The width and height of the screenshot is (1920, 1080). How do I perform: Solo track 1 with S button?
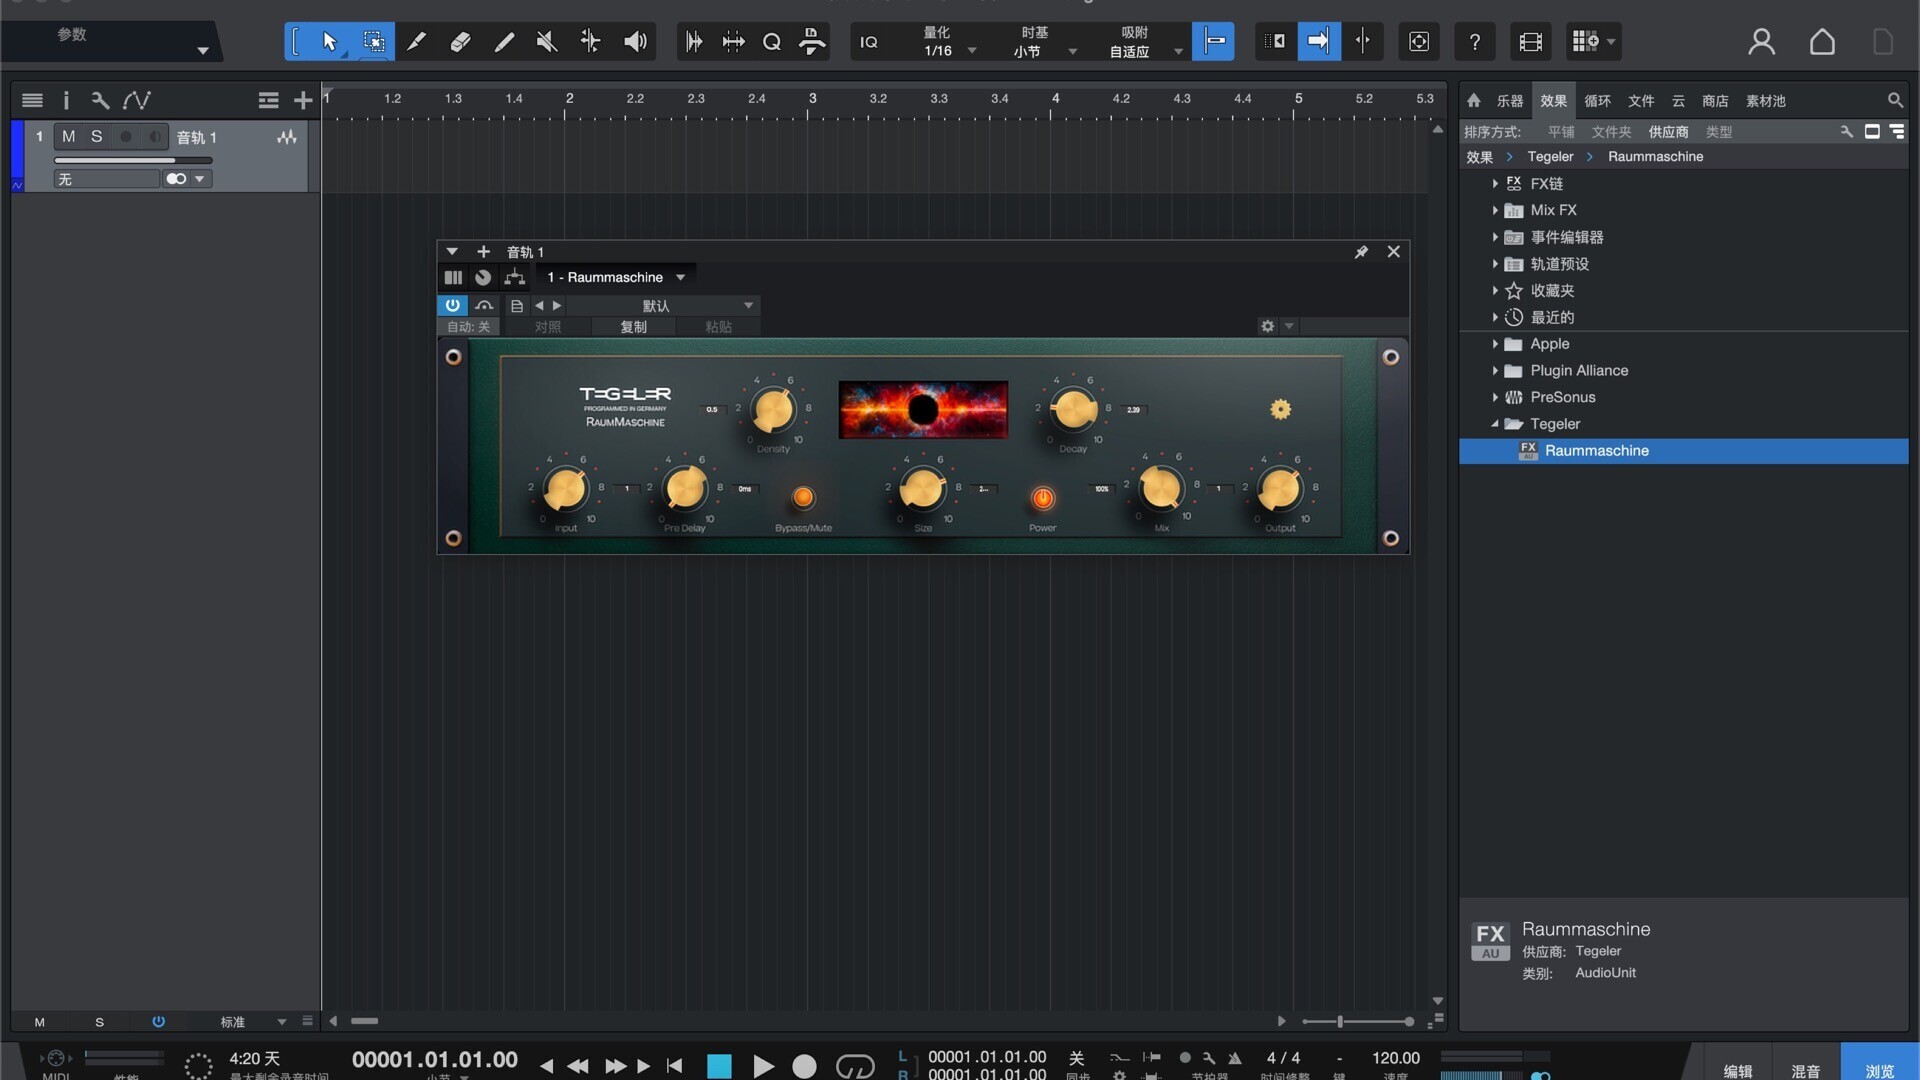(x=96, y=137)
